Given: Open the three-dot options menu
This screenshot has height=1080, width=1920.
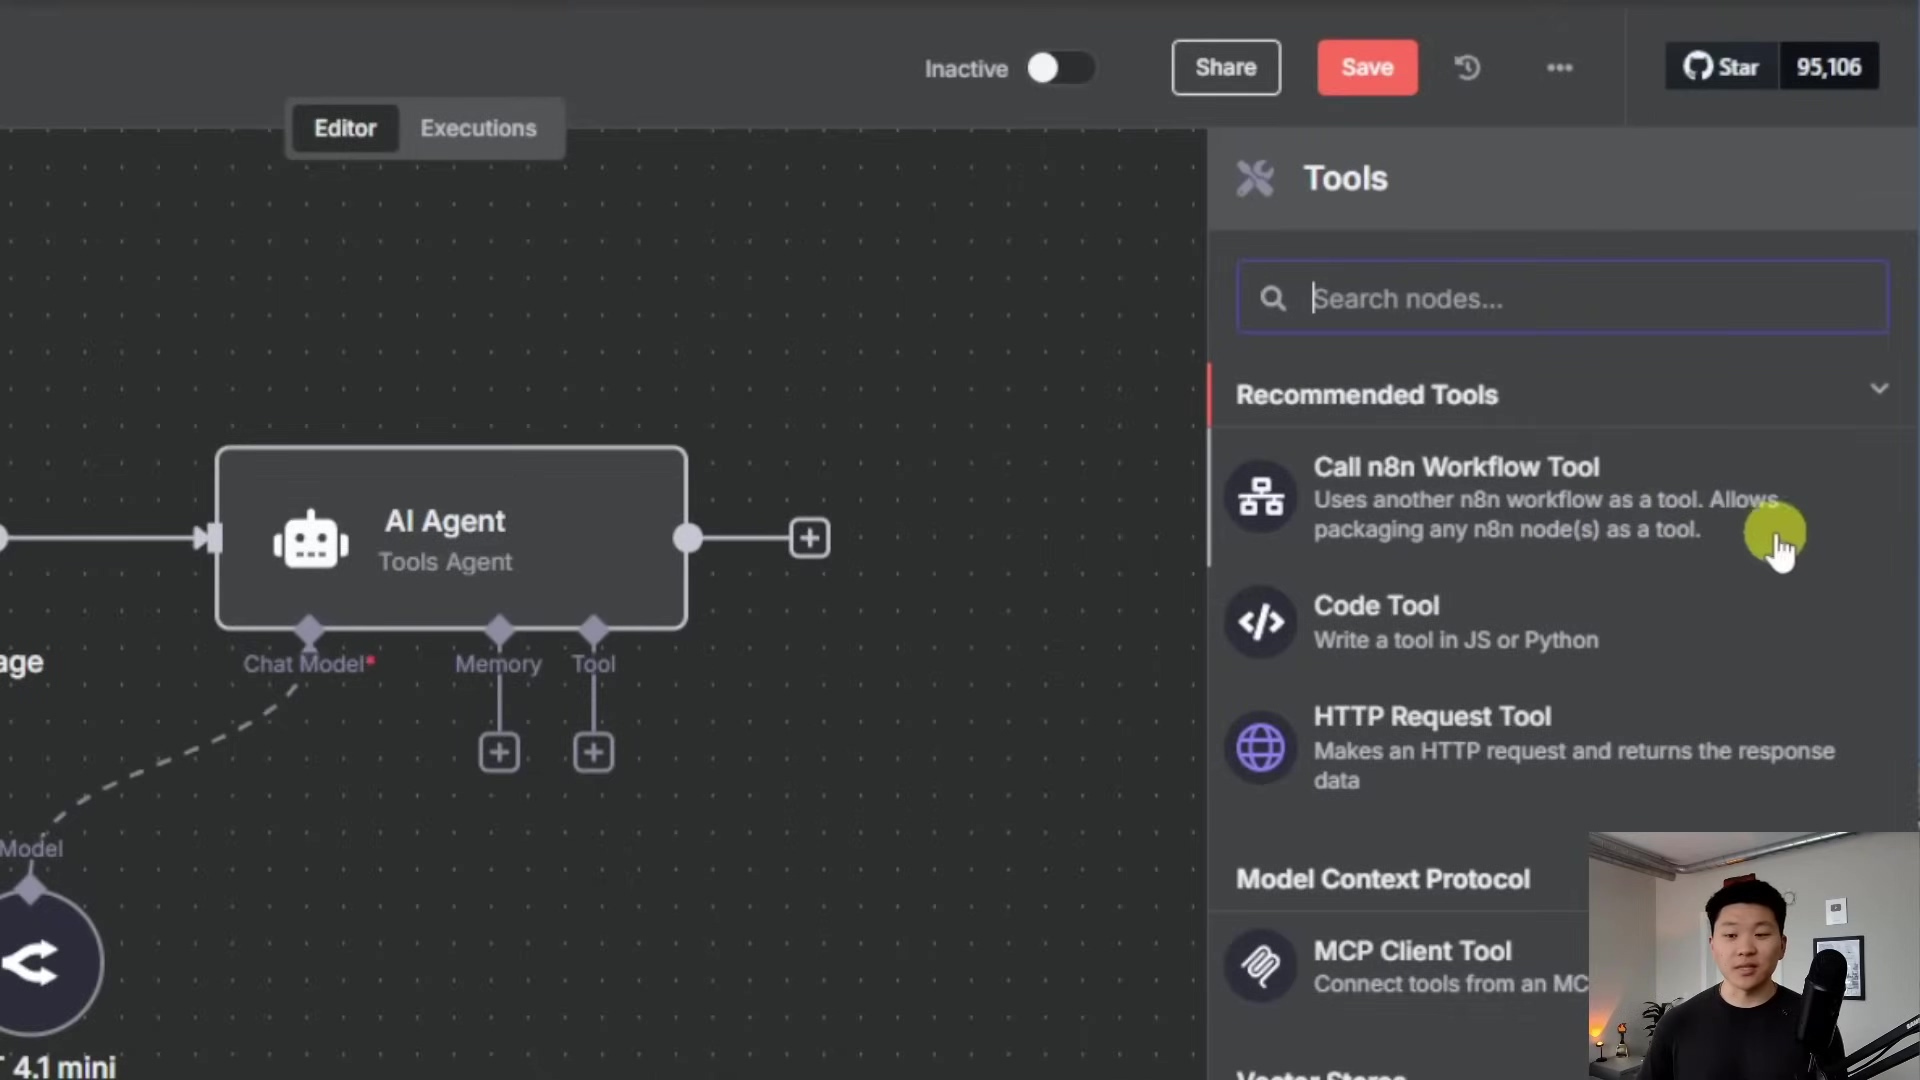Looking at the screenshot, I should click(x=1559, y=67).
